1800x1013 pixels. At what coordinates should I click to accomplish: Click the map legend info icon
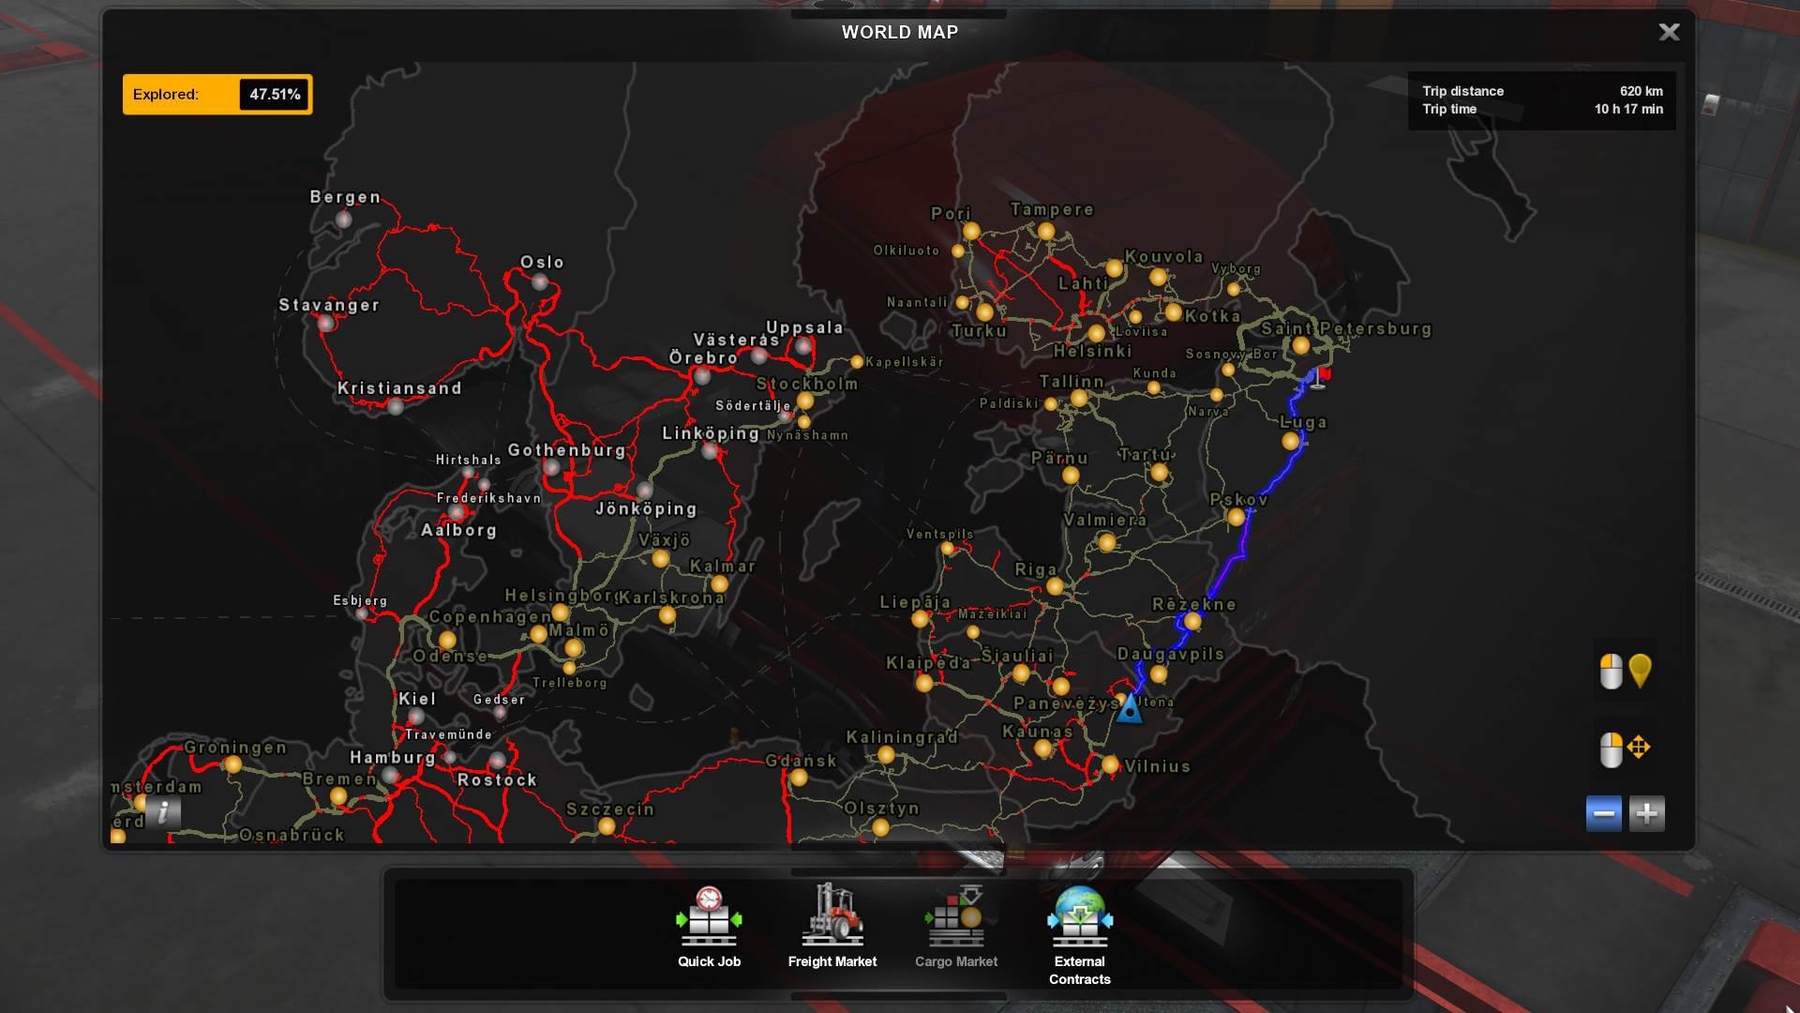[164, 812]
